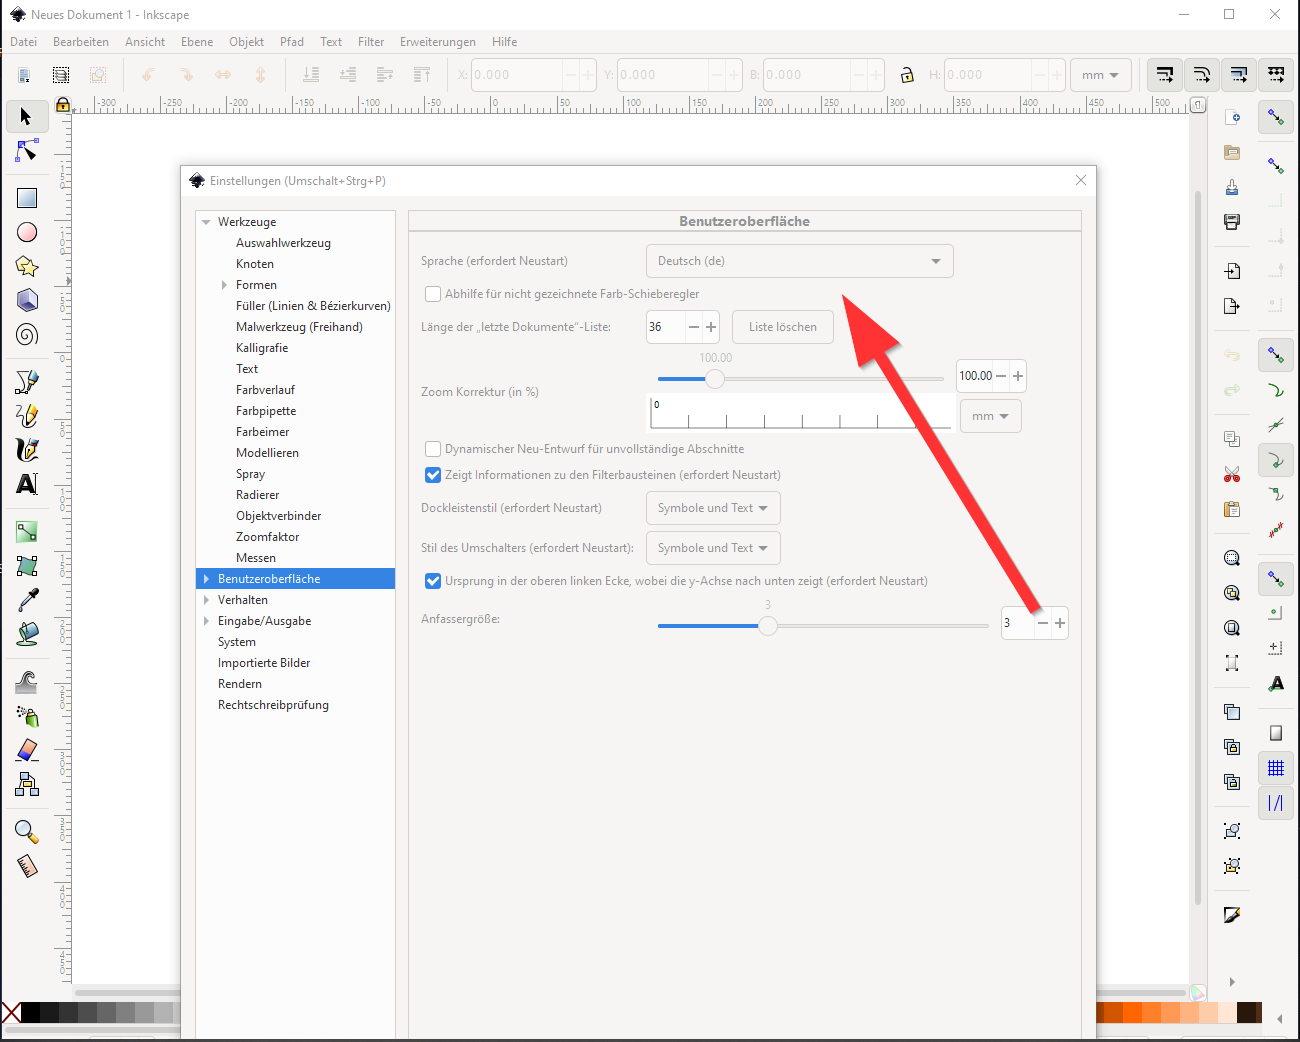Decrease the Anfassergröße value
The width and height of the screenshot is (1300, 1042).
click(1043, 623)
